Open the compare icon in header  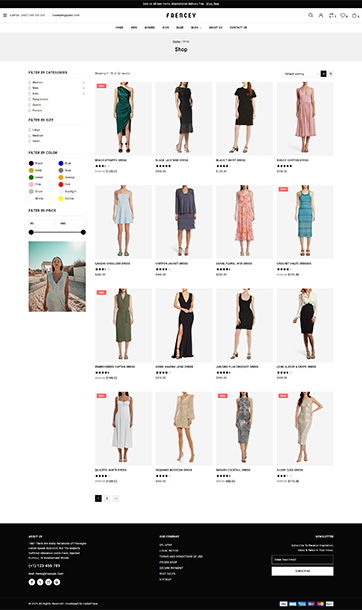331,15
